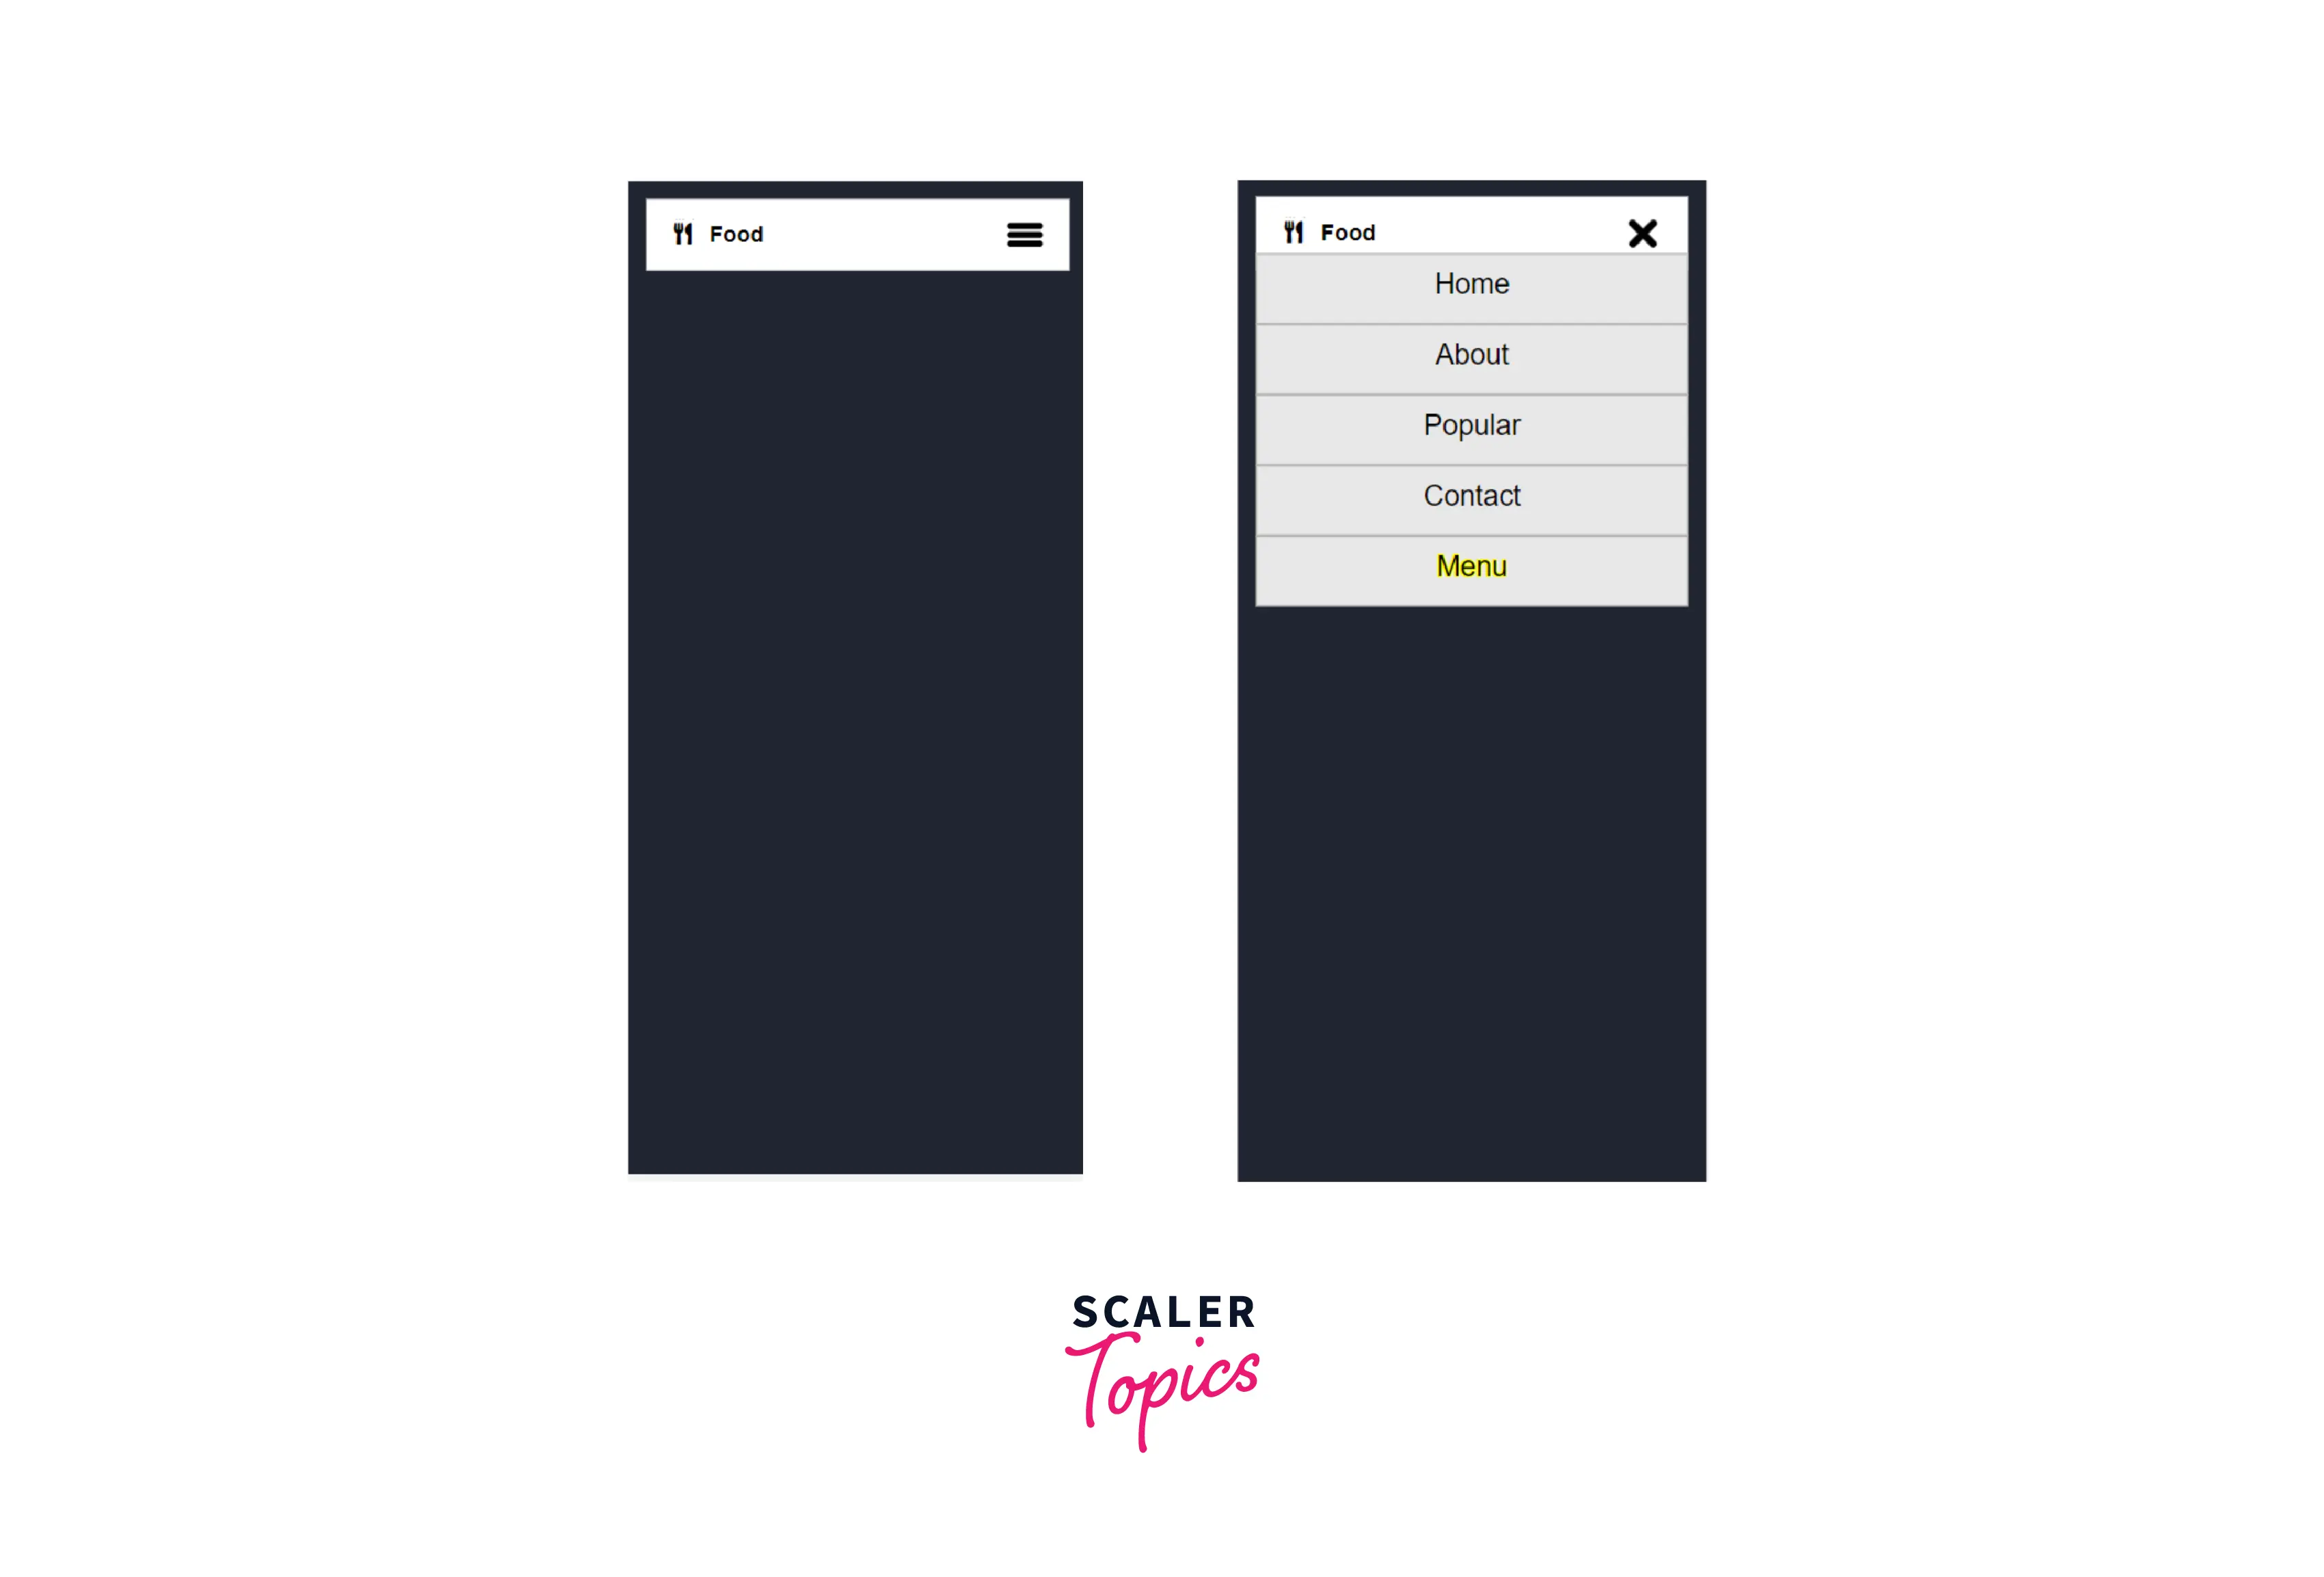Select the Popular navigation tab
The width and height of the screenshot is (2324, 1577).
pos(1471,424)
